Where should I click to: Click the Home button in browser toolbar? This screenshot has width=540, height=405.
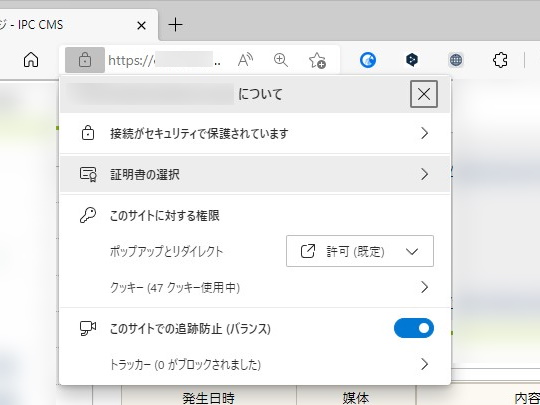[x=31, y=60]
